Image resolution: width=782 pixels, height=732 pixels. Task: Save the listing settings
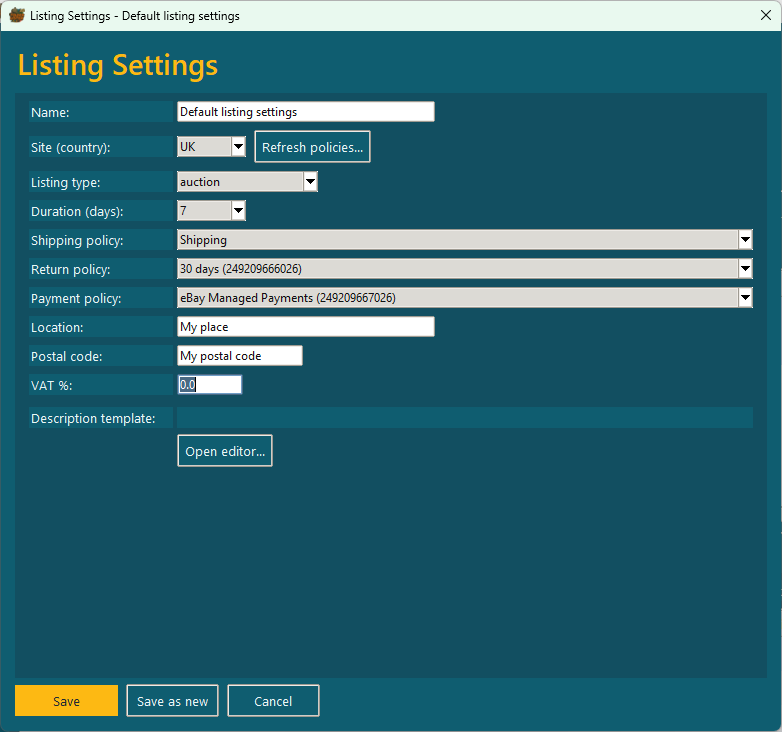66,701
